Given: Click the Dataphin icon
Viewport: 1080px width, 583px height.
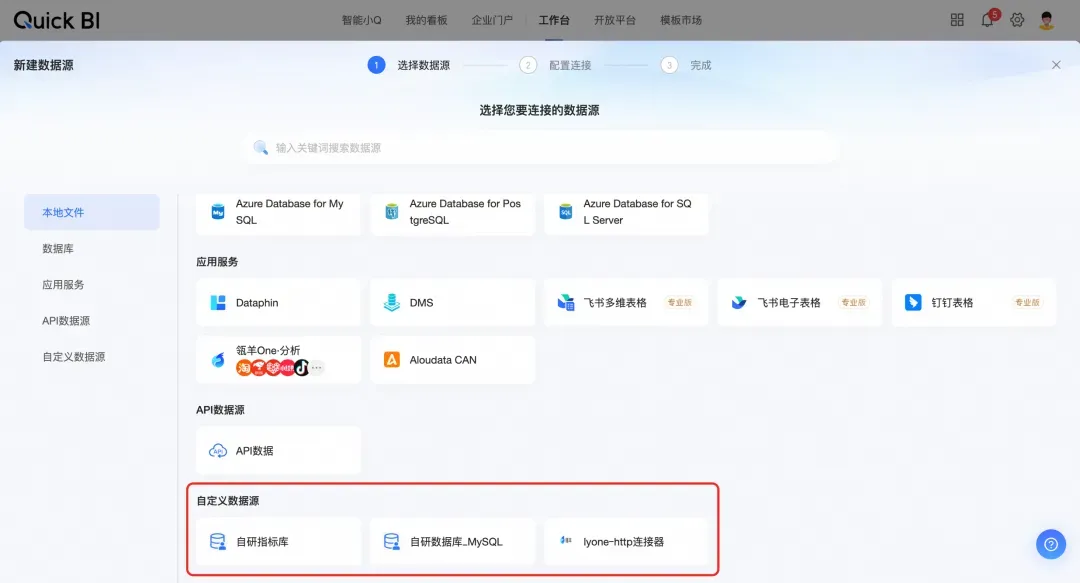Looking at the screenshot, I should (x=218, y=303).
